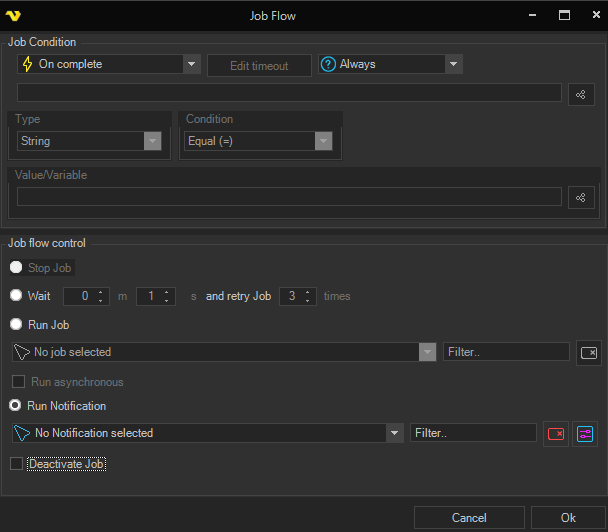This screenshot has height=532, width=608.
Task: Enable the Deactivate Job checkbox
Action: coord(16,464)
